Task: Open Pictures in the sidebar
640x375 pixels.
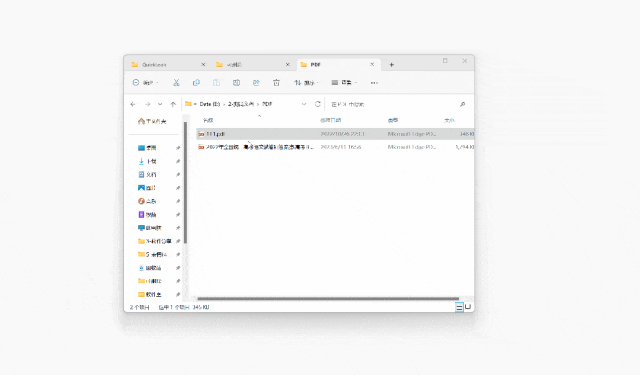Action: coord(147,188)
